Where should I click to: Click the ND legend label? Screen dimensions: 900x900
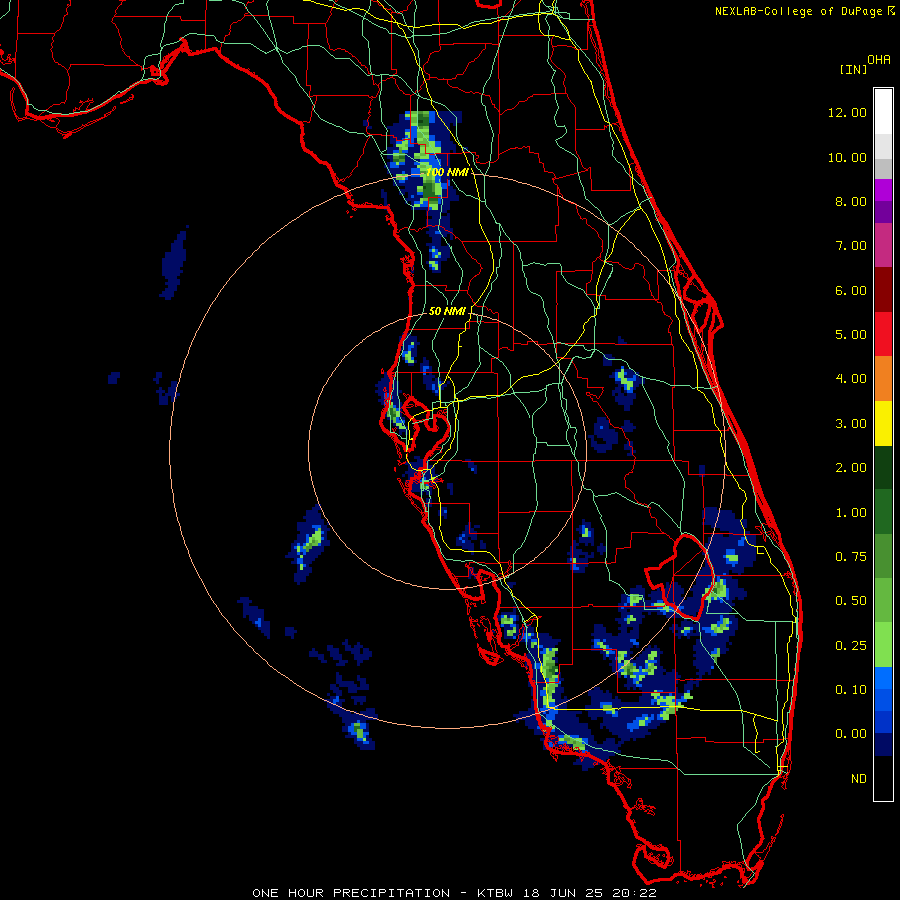(859, 779)
